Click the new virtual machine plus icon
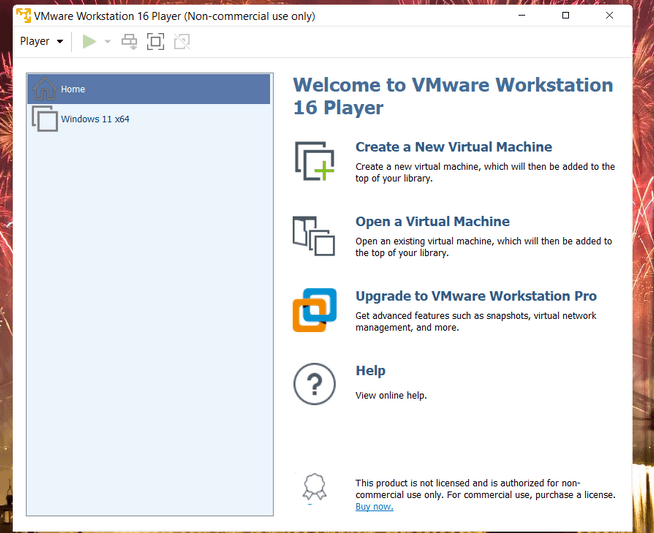Image resolution: width=654 pixels, height=533 pixels. [314, 161]
